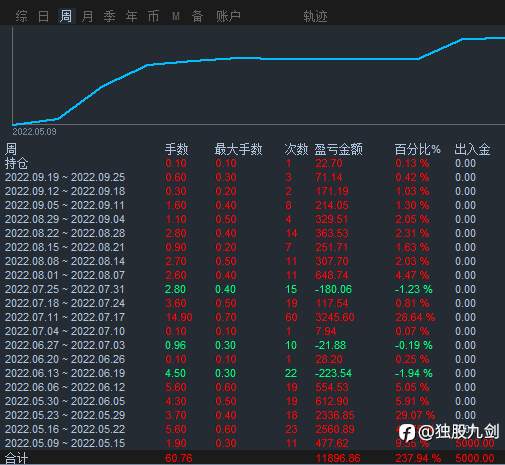Viewport: 505px width, 465px height.
Task: Click loss amount -223.54
Action: coord(333,373)
